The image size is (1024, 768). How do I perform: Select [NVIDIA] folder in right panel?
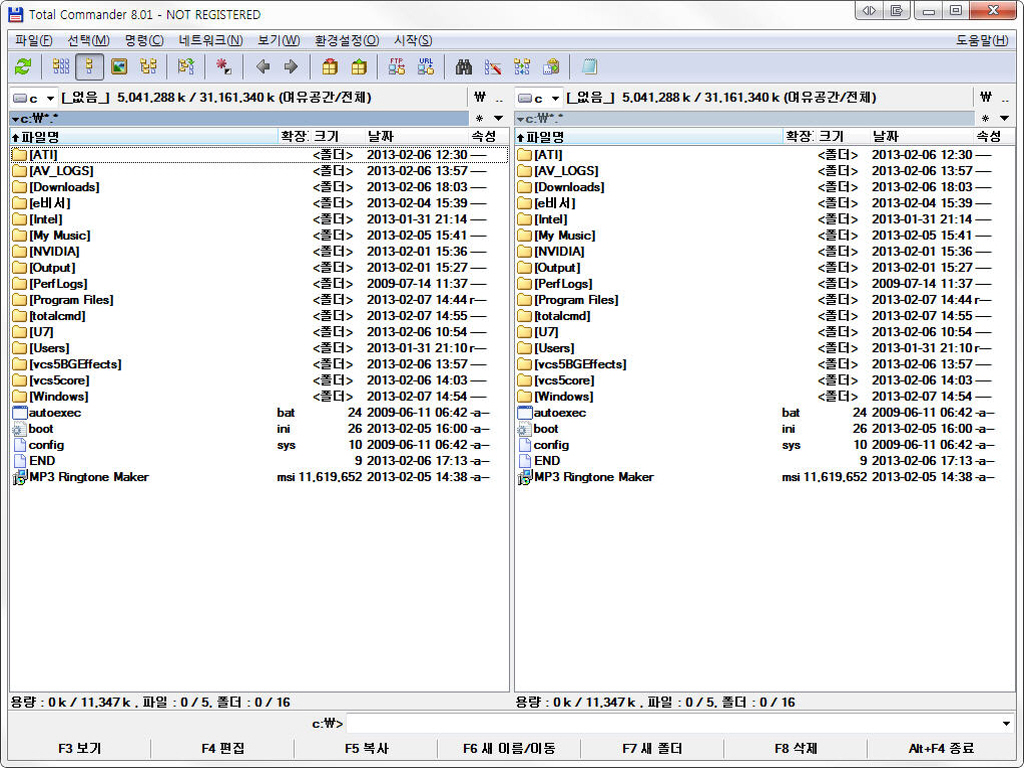click(x=764, y=251)
